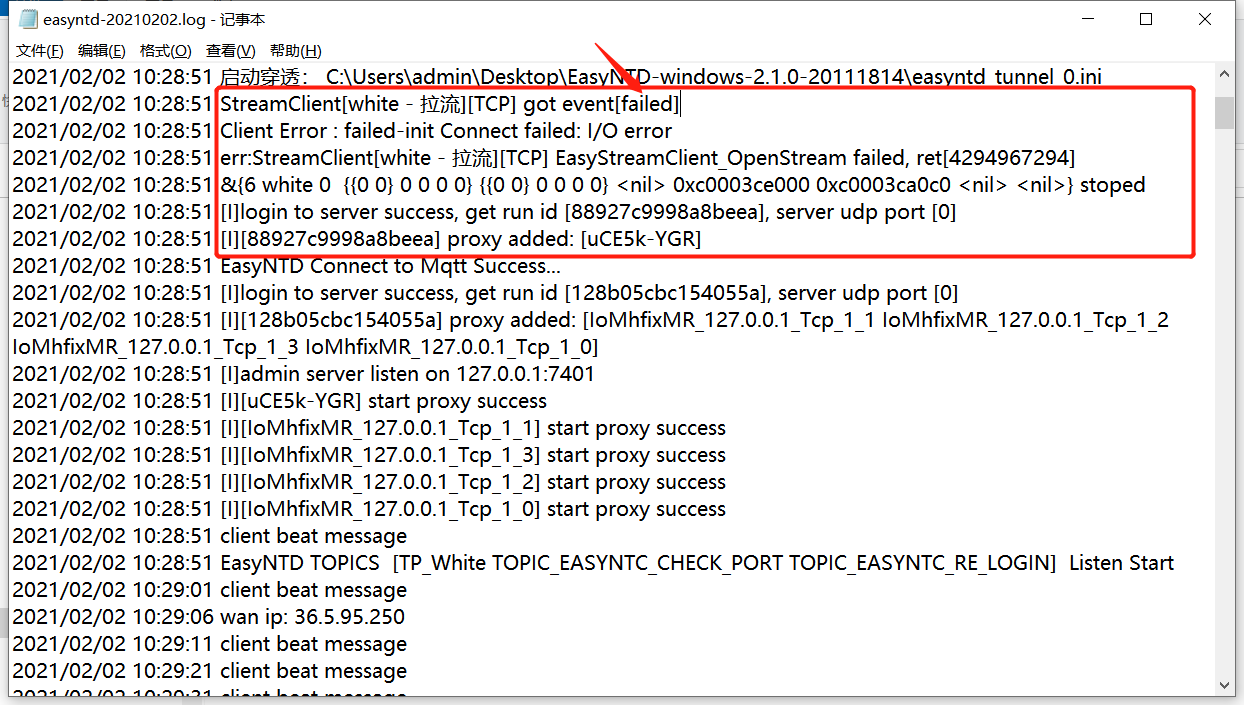The height and width of the screenshot is (705, 1244).
Task: Click the 'EasyNTD TOPICS' Listen Start line
Action: (593, 563)
